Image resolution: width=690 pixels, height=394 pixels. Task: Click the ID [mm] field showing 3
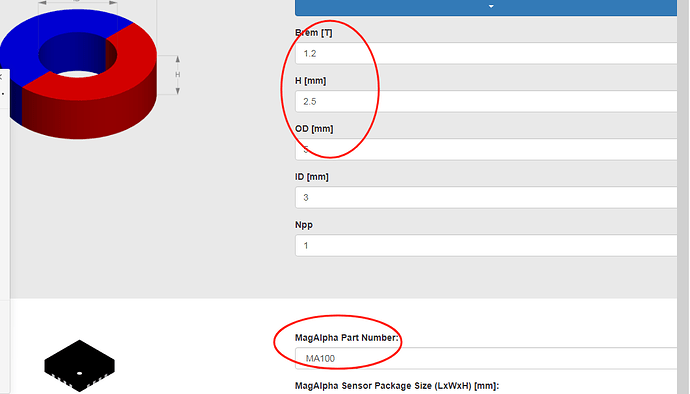pos(486,198)
